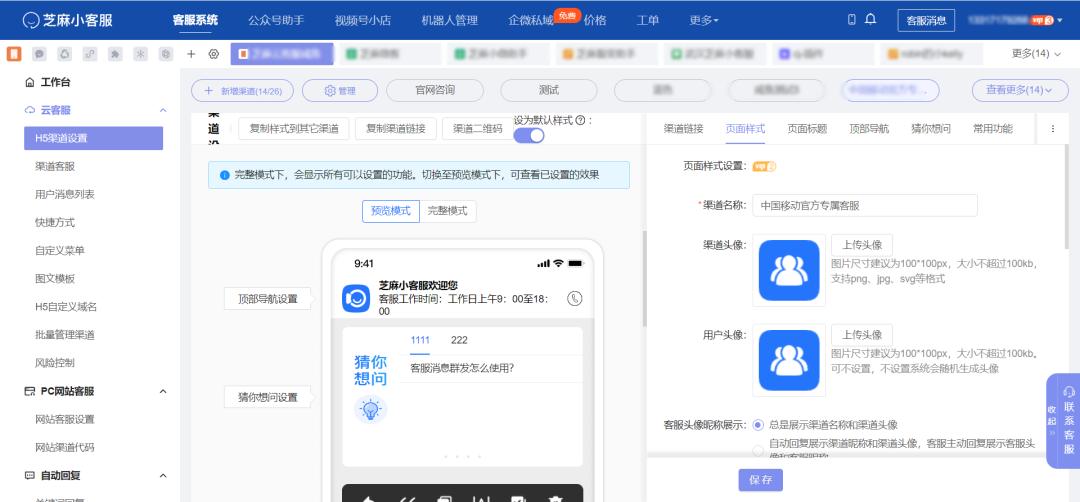Screen dimensions: 1080x502
Task: Open 查看更多(14) dropdown
Action: (x=1018, y=90)
